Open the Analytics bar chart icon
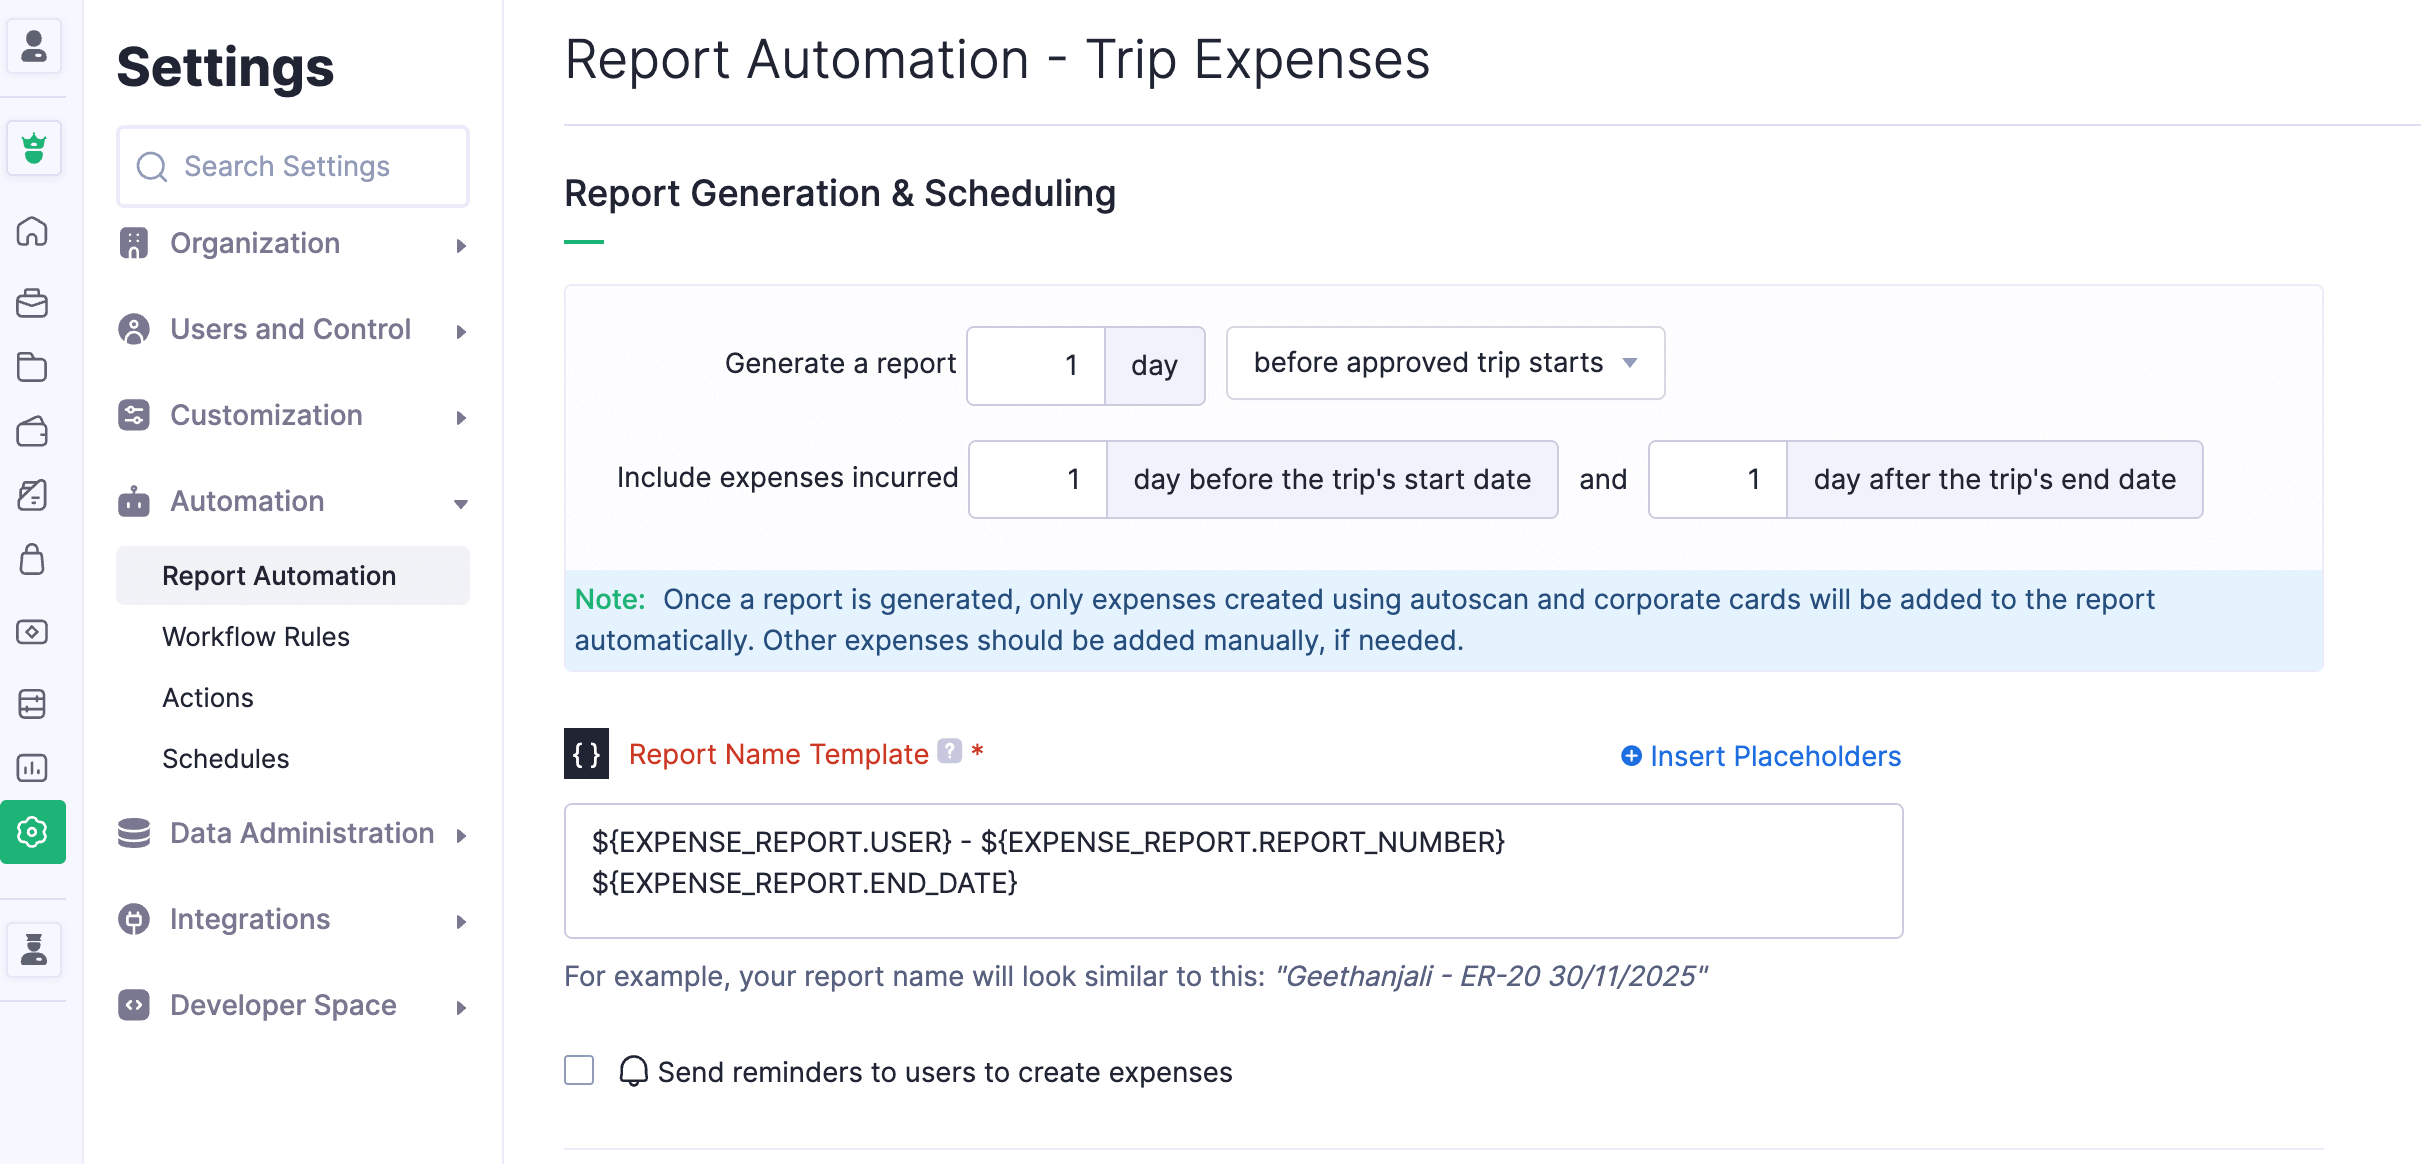 coord(34,768)
